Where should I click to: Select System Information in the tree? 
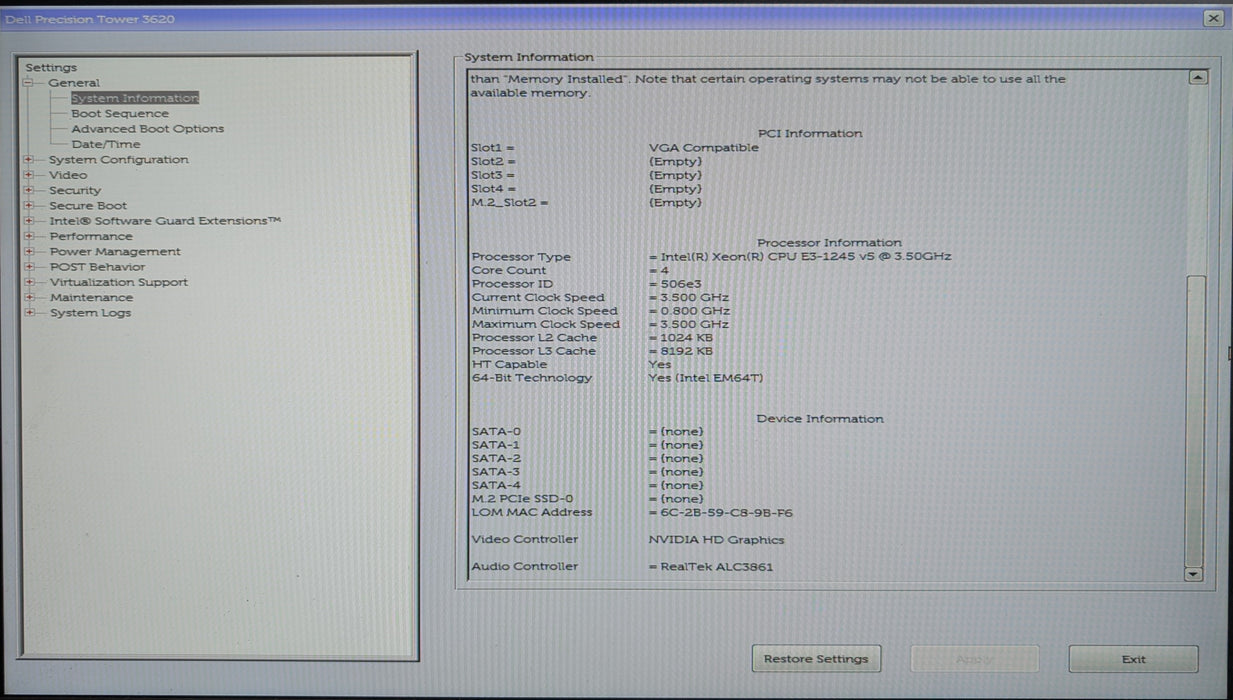[x=135, y=98]
